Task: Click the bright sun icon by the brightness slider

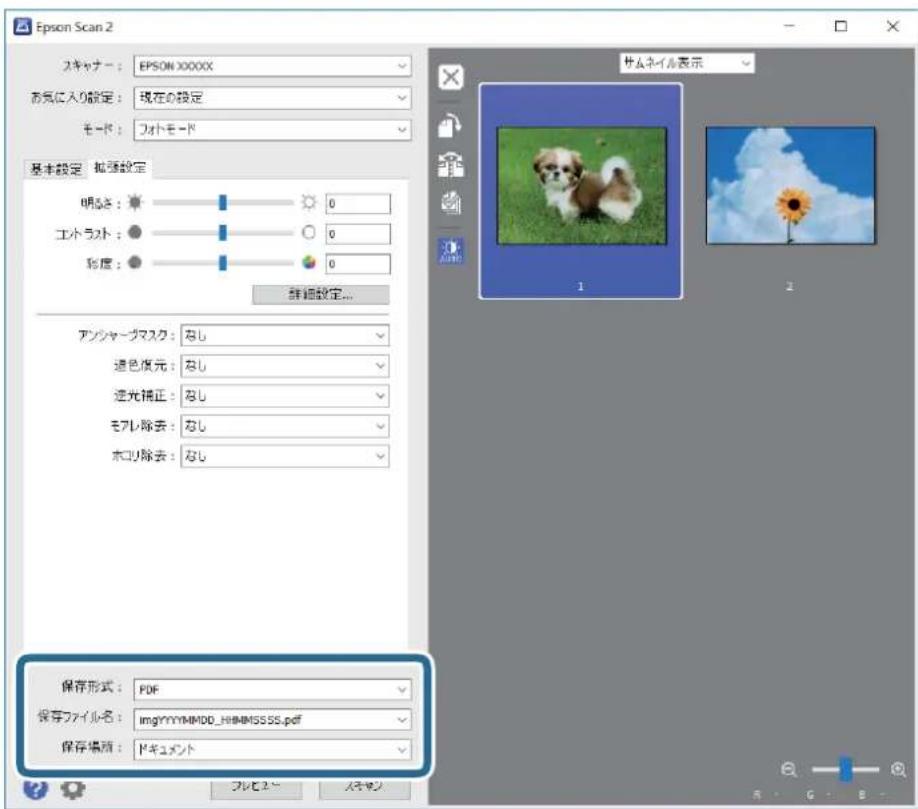Action: pyautogui.click(x=309, y=203)
